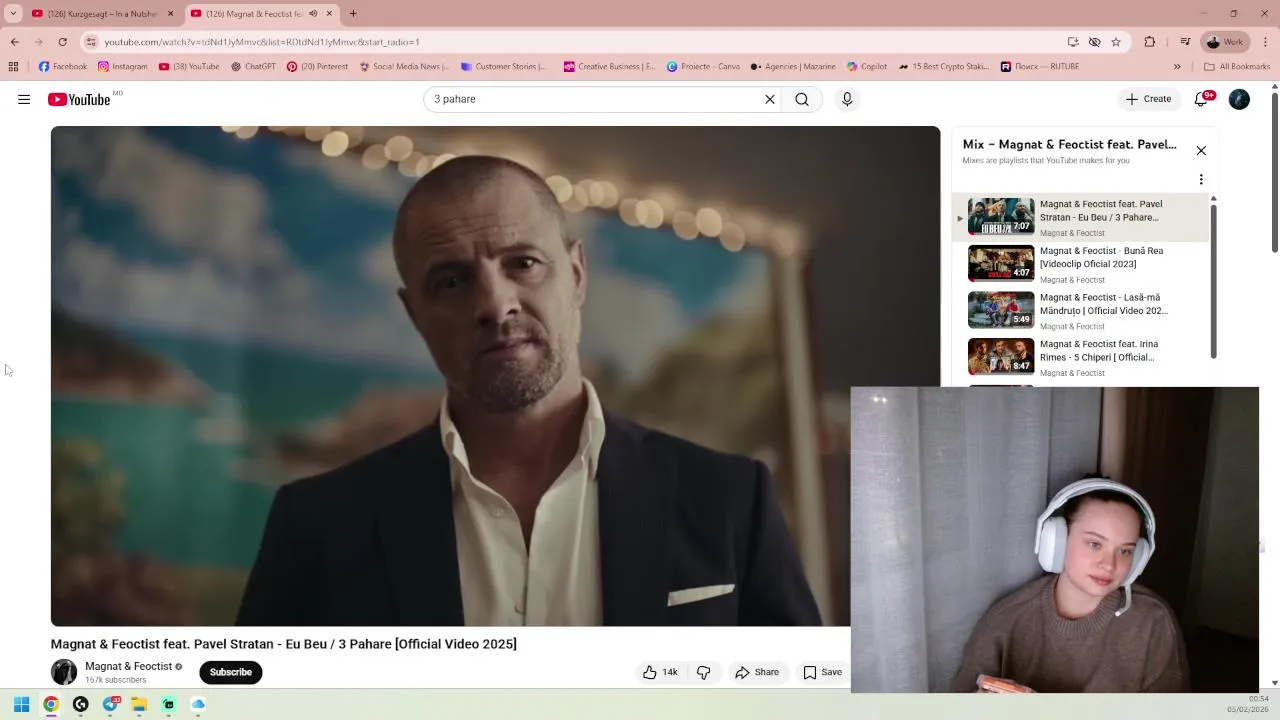Open the Canva Proiecte bookmark
This screenshot has height=720, width=1280.
click(703, 67)
